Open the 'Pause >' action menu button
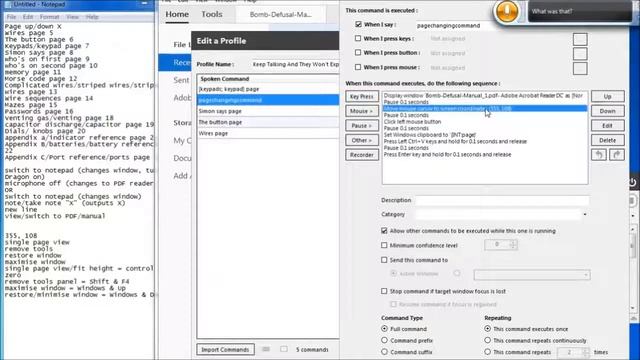Screen dimensions: 640x360 click(x=362, y=126)
